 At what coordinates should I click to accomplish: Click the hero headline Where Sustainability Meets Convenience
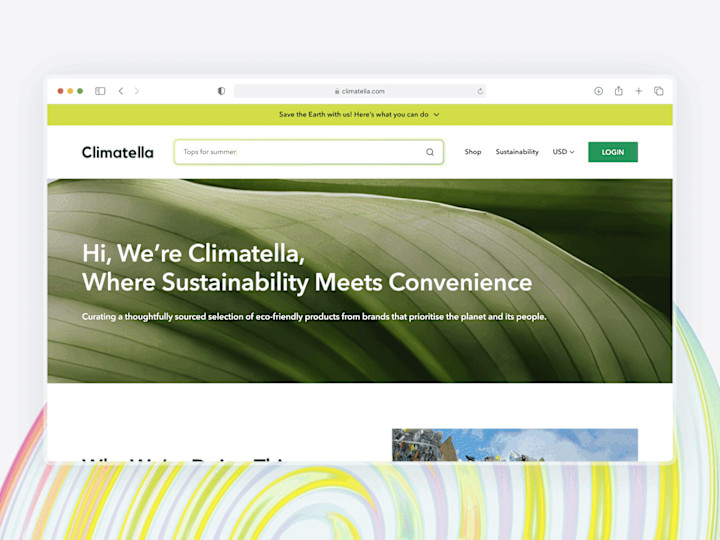pyautogui.click(x=307, y=282)
